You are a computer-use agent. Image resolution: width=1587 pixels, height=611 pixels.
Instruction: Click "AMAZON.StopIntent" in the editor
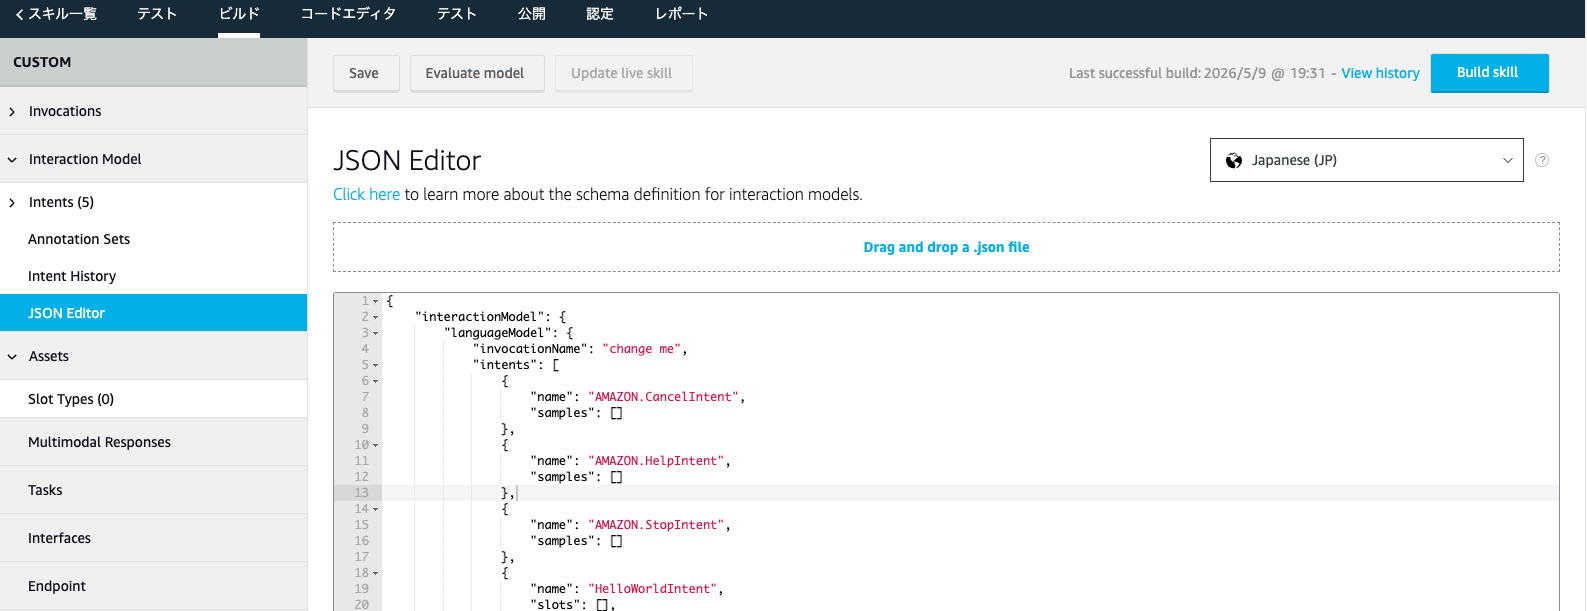tap(656, 525)
